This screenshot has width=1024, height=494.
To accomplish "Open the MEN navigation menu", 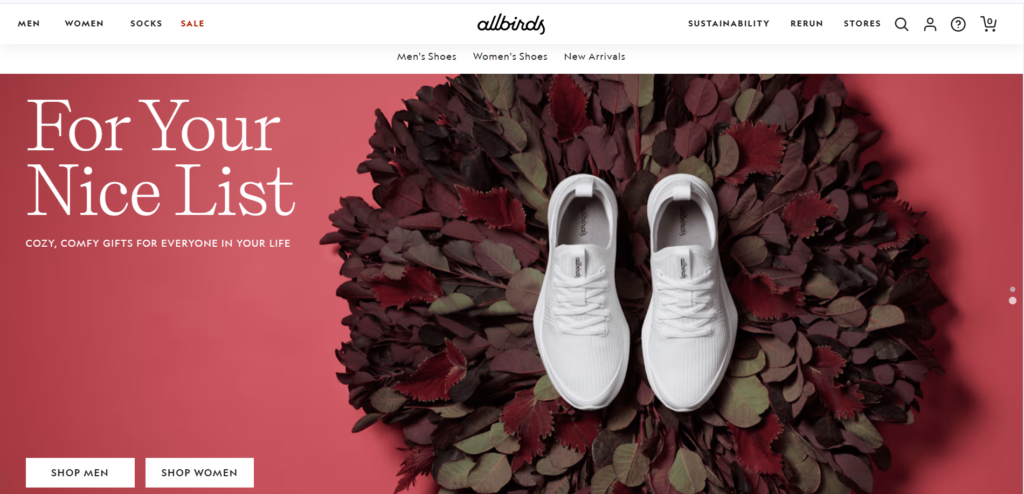I will [29, 24].
